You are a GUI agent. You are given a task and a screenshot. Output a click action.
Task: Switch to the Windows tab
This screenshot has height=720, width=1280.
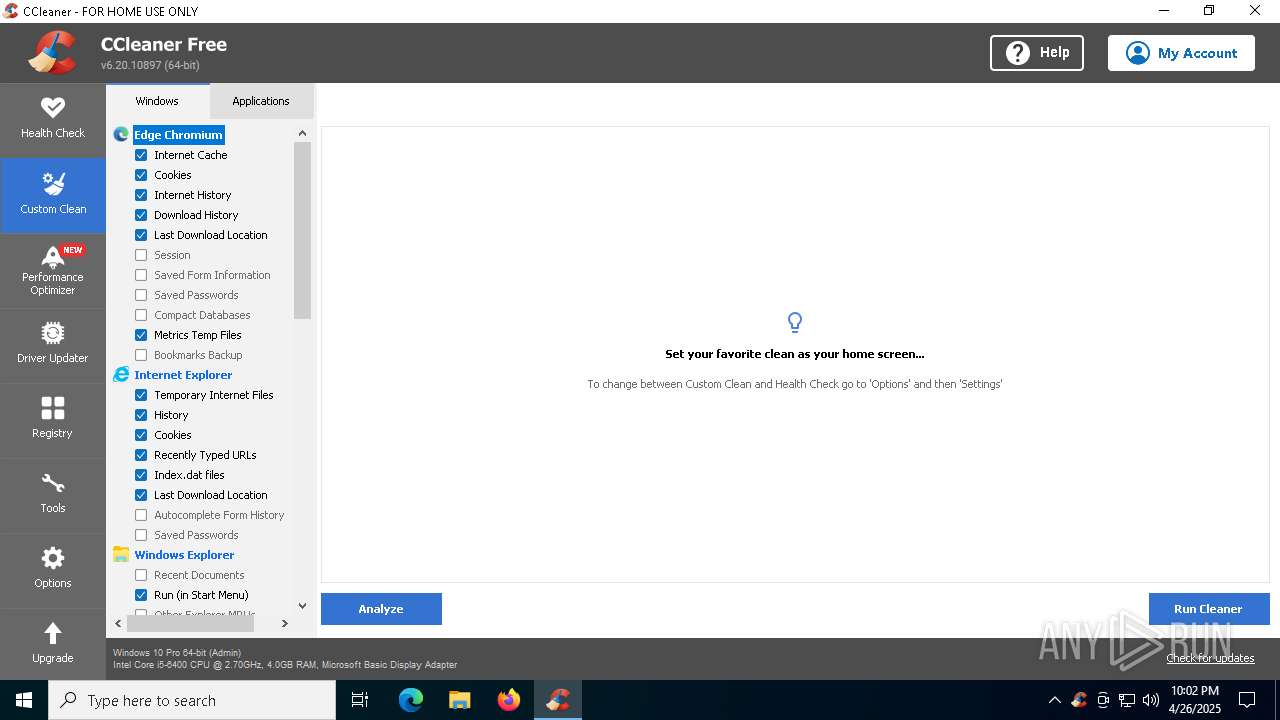click(157, 101)
